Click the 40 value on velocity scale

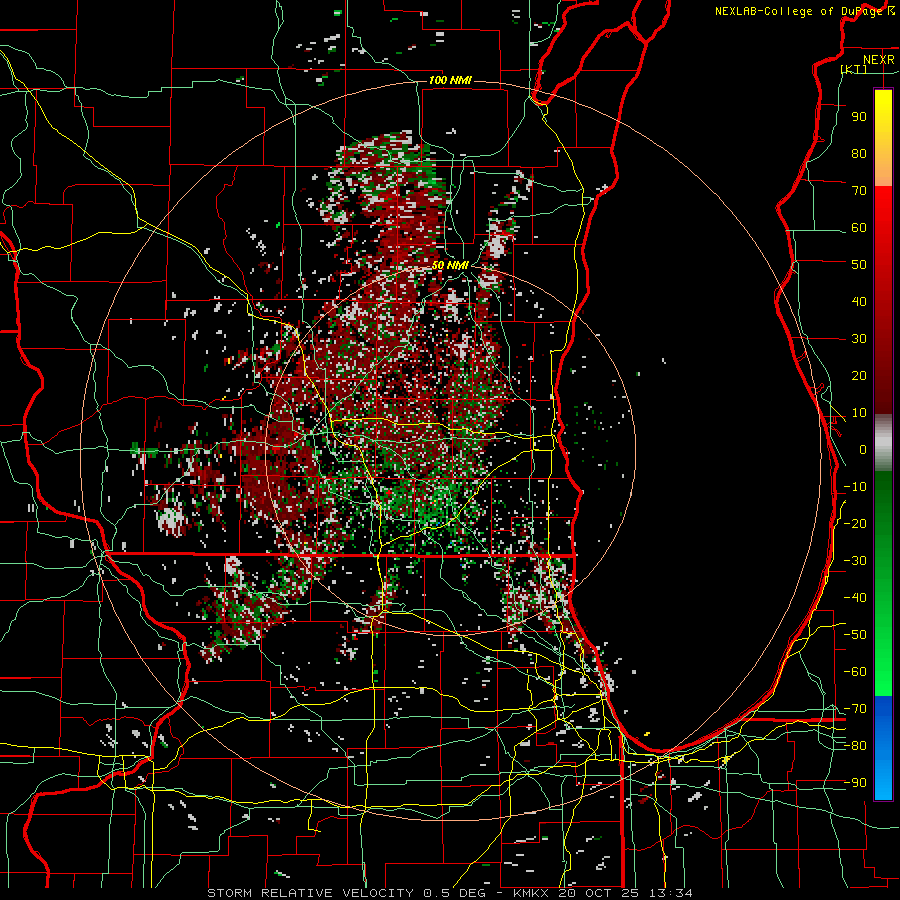click(x=859, y=301)
